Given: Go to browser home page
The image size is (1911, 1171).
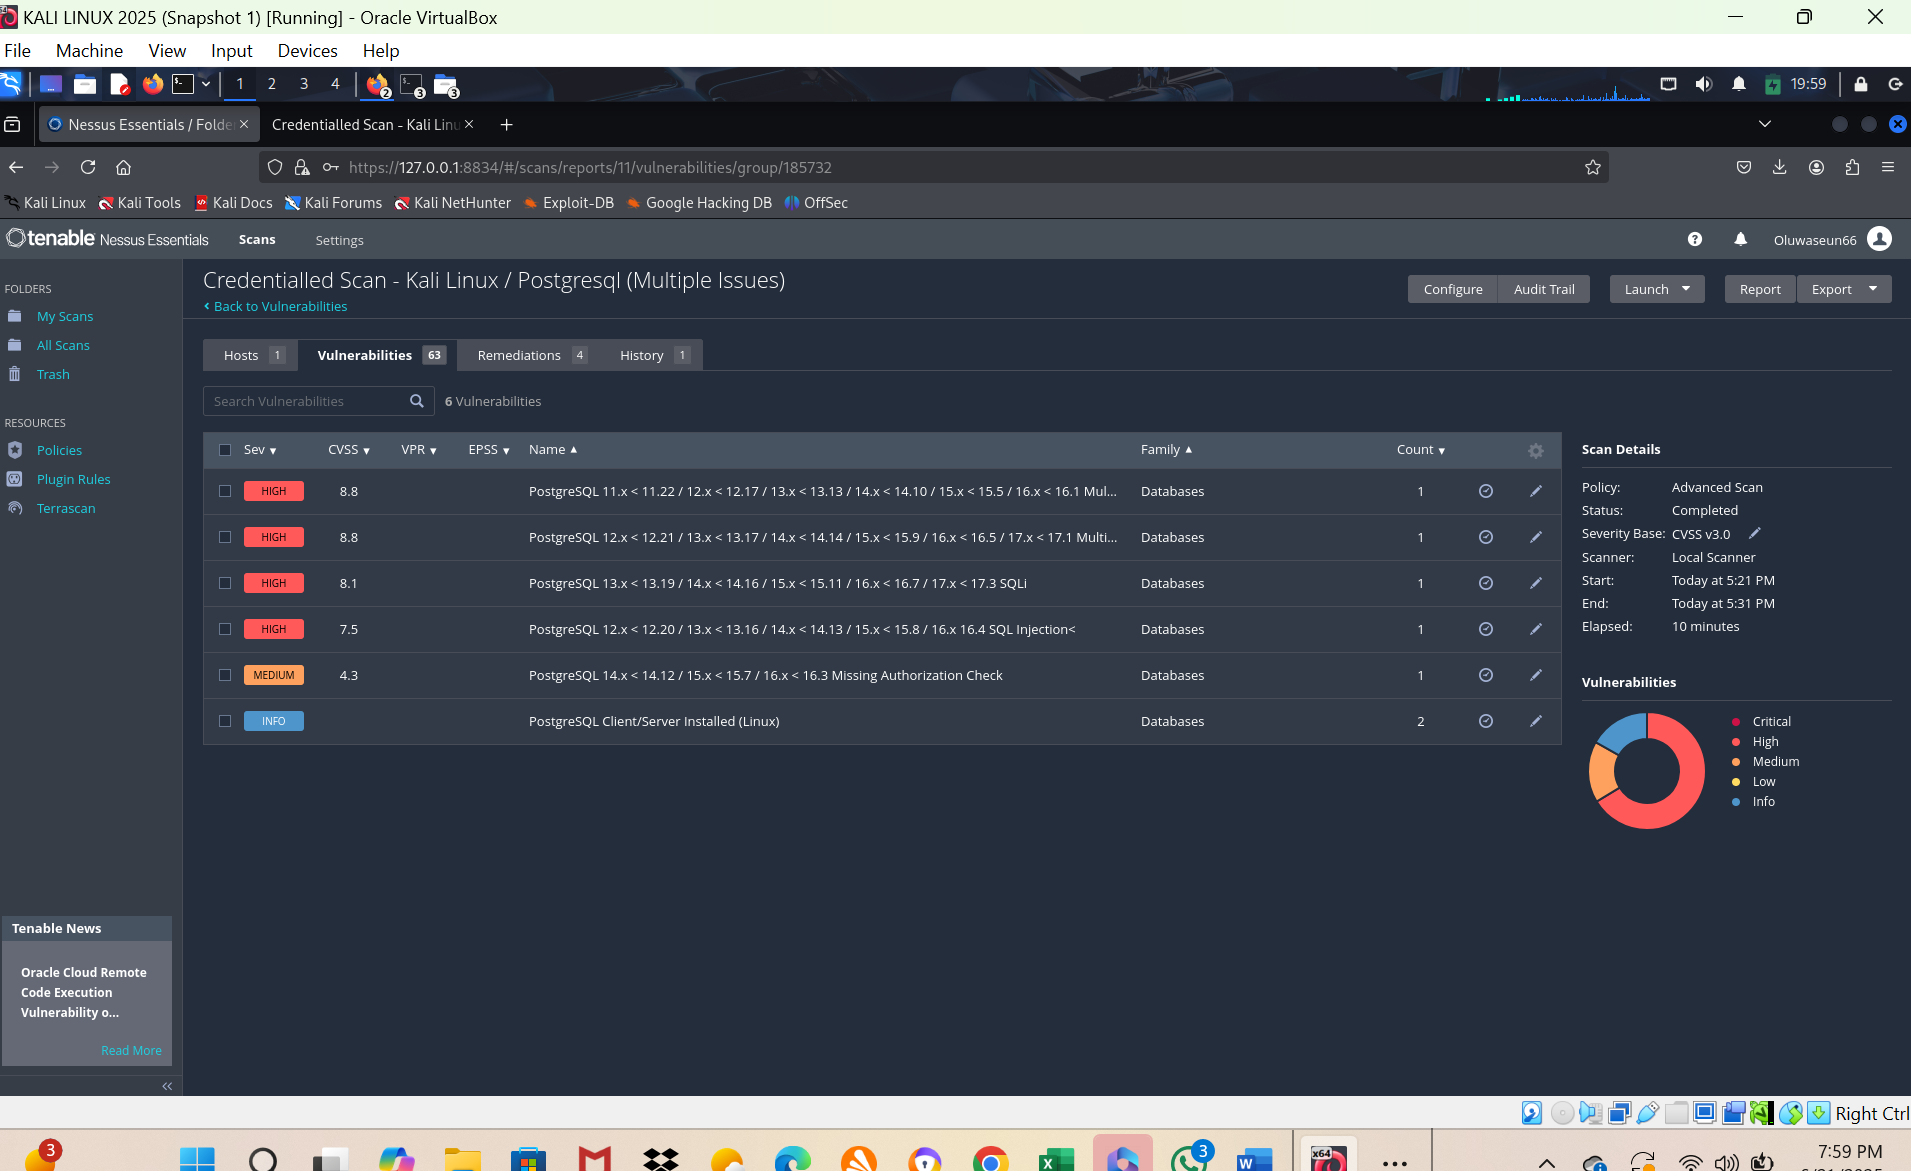Looking at the screenshot, I should (x=124, y=167).
